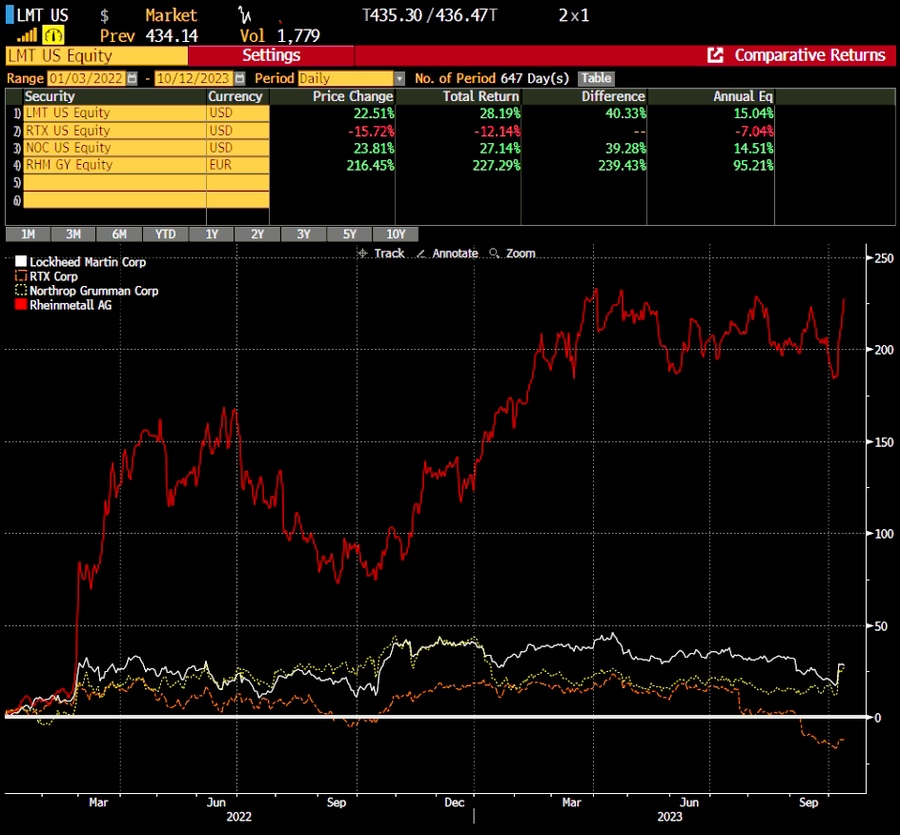Click the Vol 1,779 volume text
This screenshot has height=835, width=900.
click(x=280, y=36)
